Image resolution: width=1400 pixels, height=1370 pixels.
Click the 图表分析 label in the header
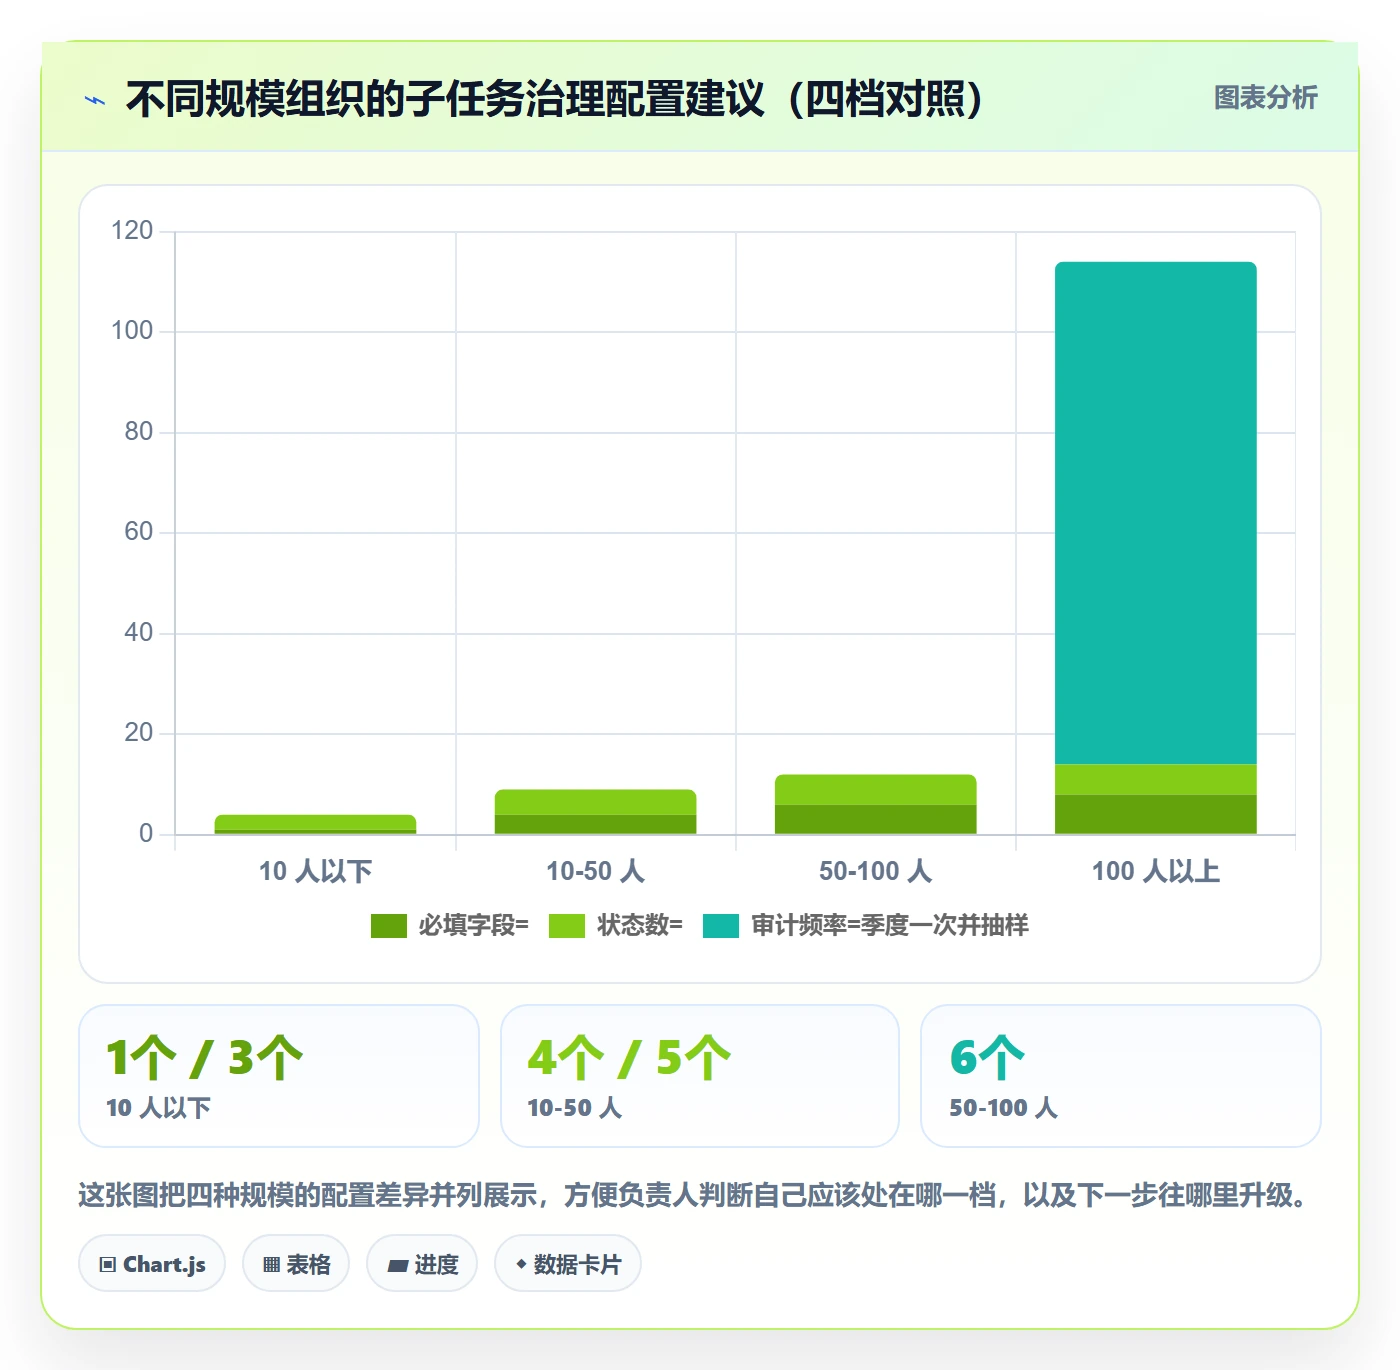pos(1265,98)
